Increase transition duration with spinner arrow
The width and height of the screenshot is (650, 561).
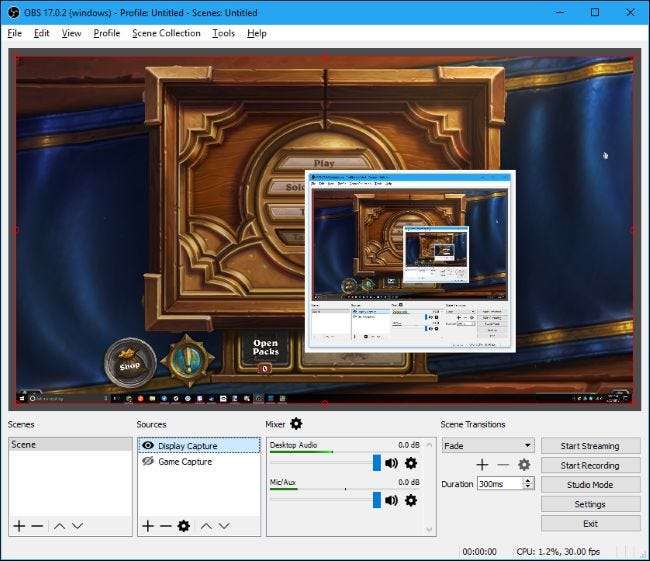point(528,480)
